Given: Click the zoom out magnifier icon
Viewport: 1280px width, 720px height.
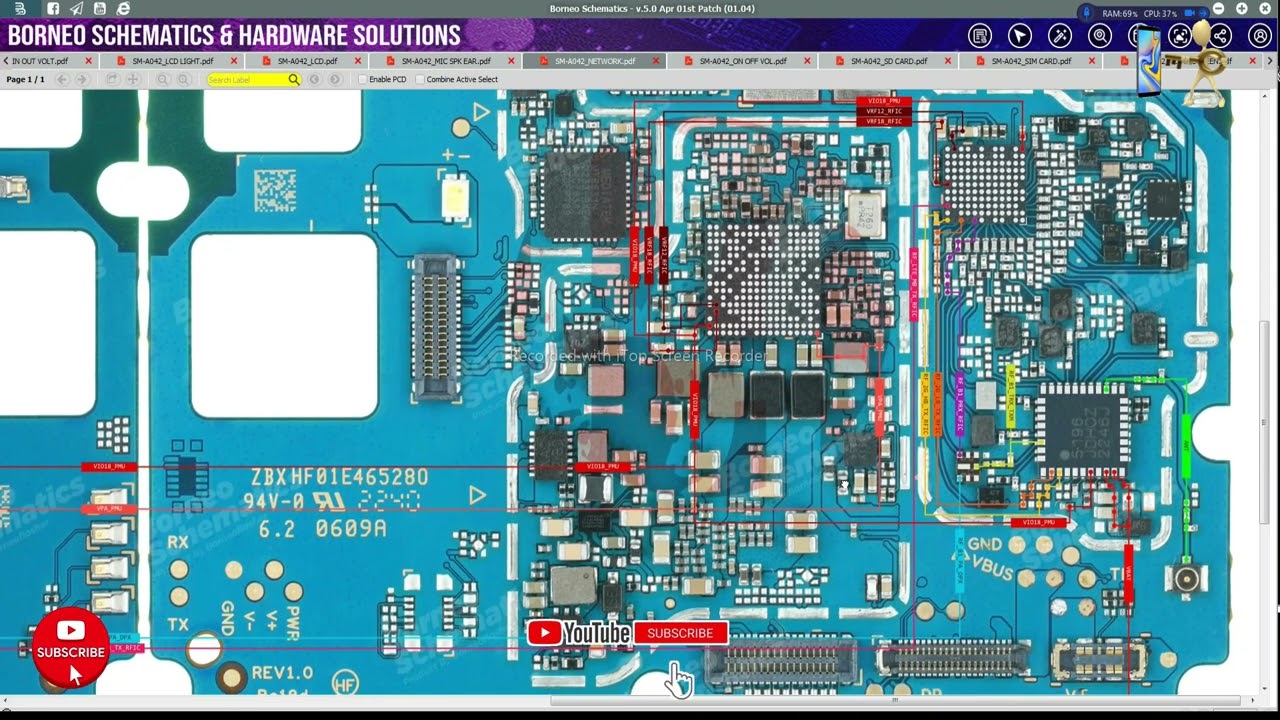Looking at the screenshot, I should coord(163,79).
